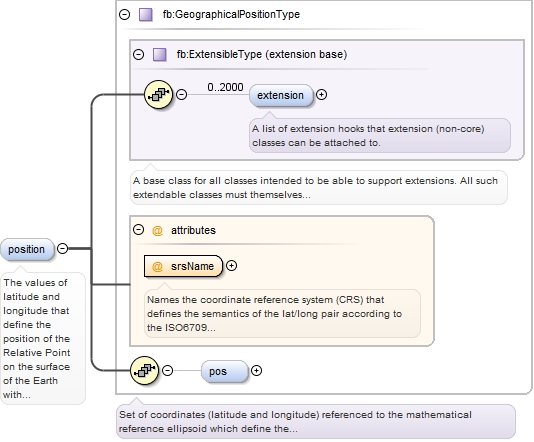Collapse the fb:ExtensibleType extension base box
Screen dimensions: 534x442
pos(138,54)
